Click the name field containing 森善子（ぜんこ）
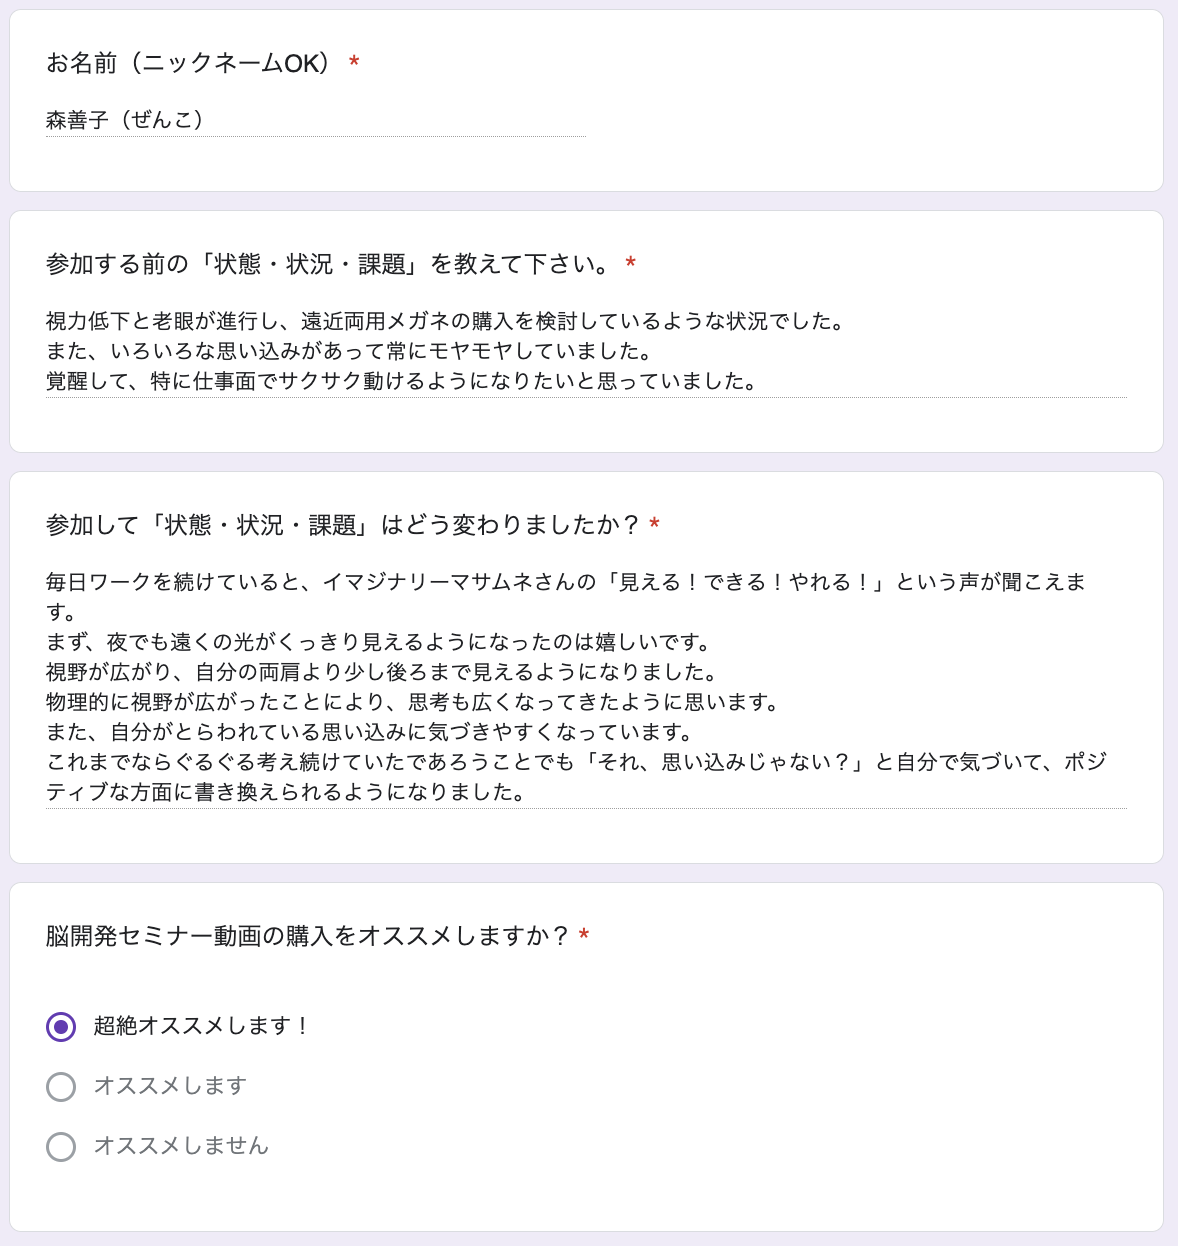The height and width of the screenshot is (1246, 1178). tap(316, 120)
